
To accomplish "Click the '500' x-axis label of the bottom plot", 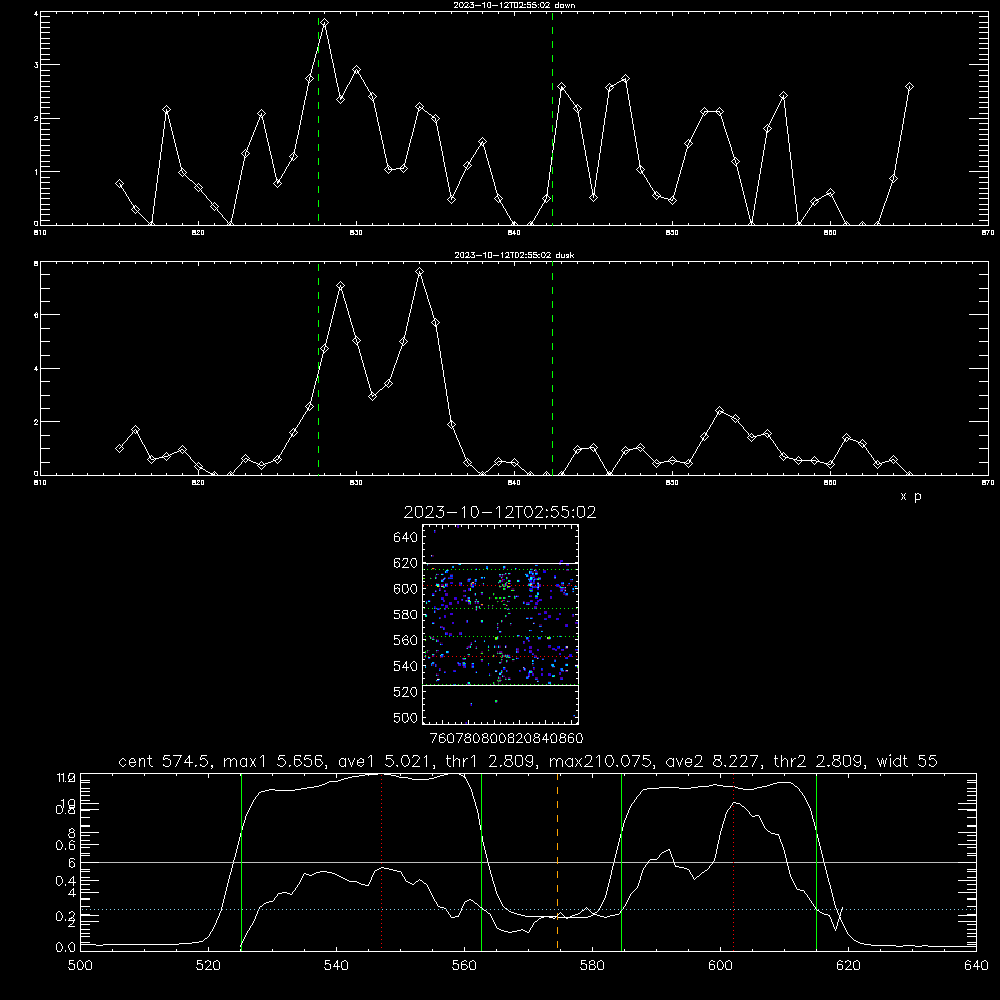I will [80, 966].
